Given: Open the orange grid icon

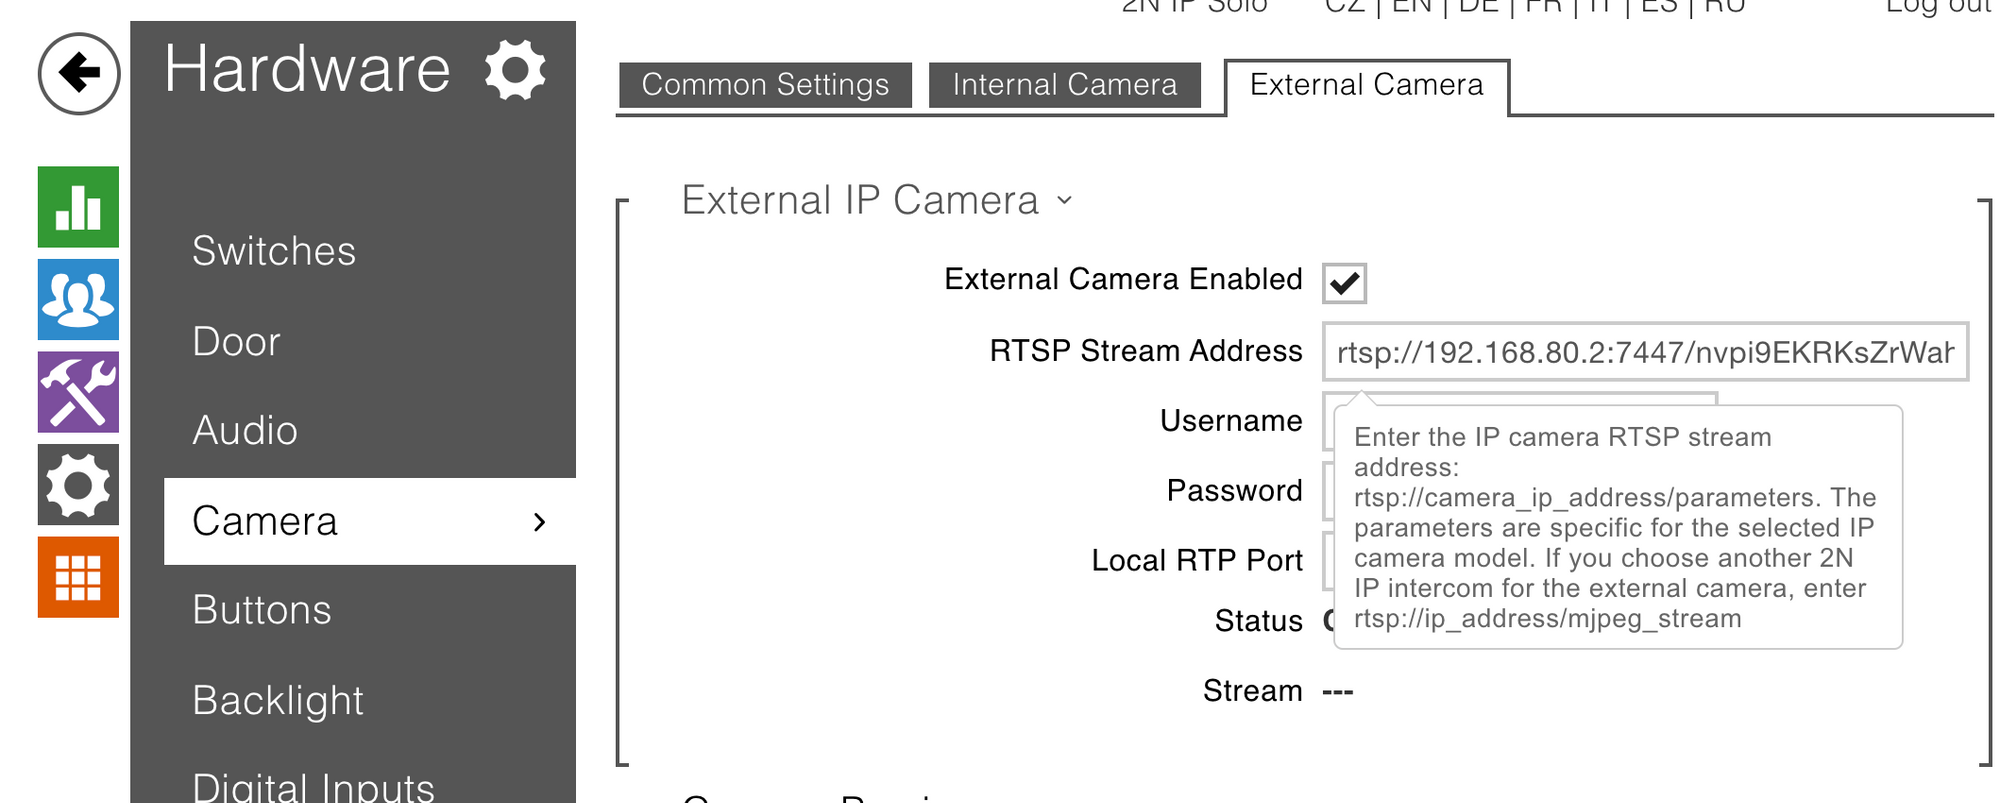Looking at the screenshot, I should (x=78, y=577).
